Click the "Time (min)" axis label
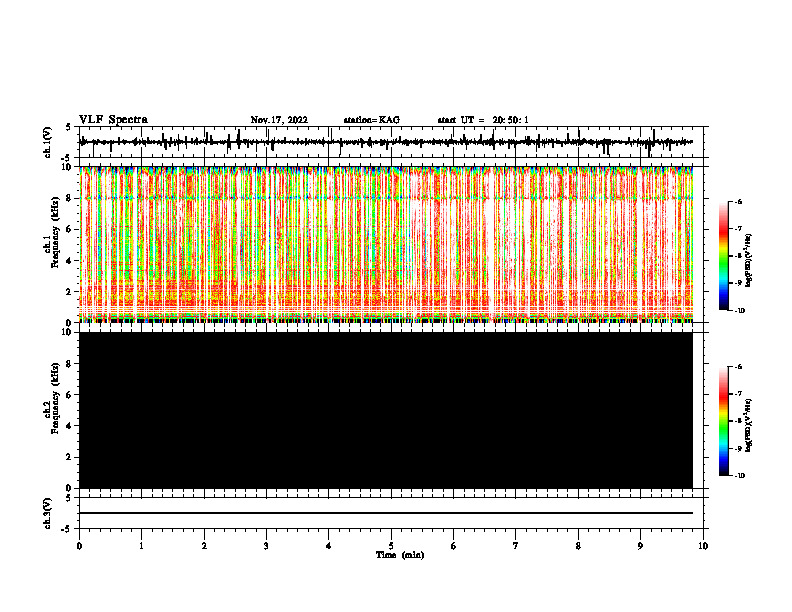Image resolution: width=792 pixels, height=612 pixels. (x=400, y=555)
